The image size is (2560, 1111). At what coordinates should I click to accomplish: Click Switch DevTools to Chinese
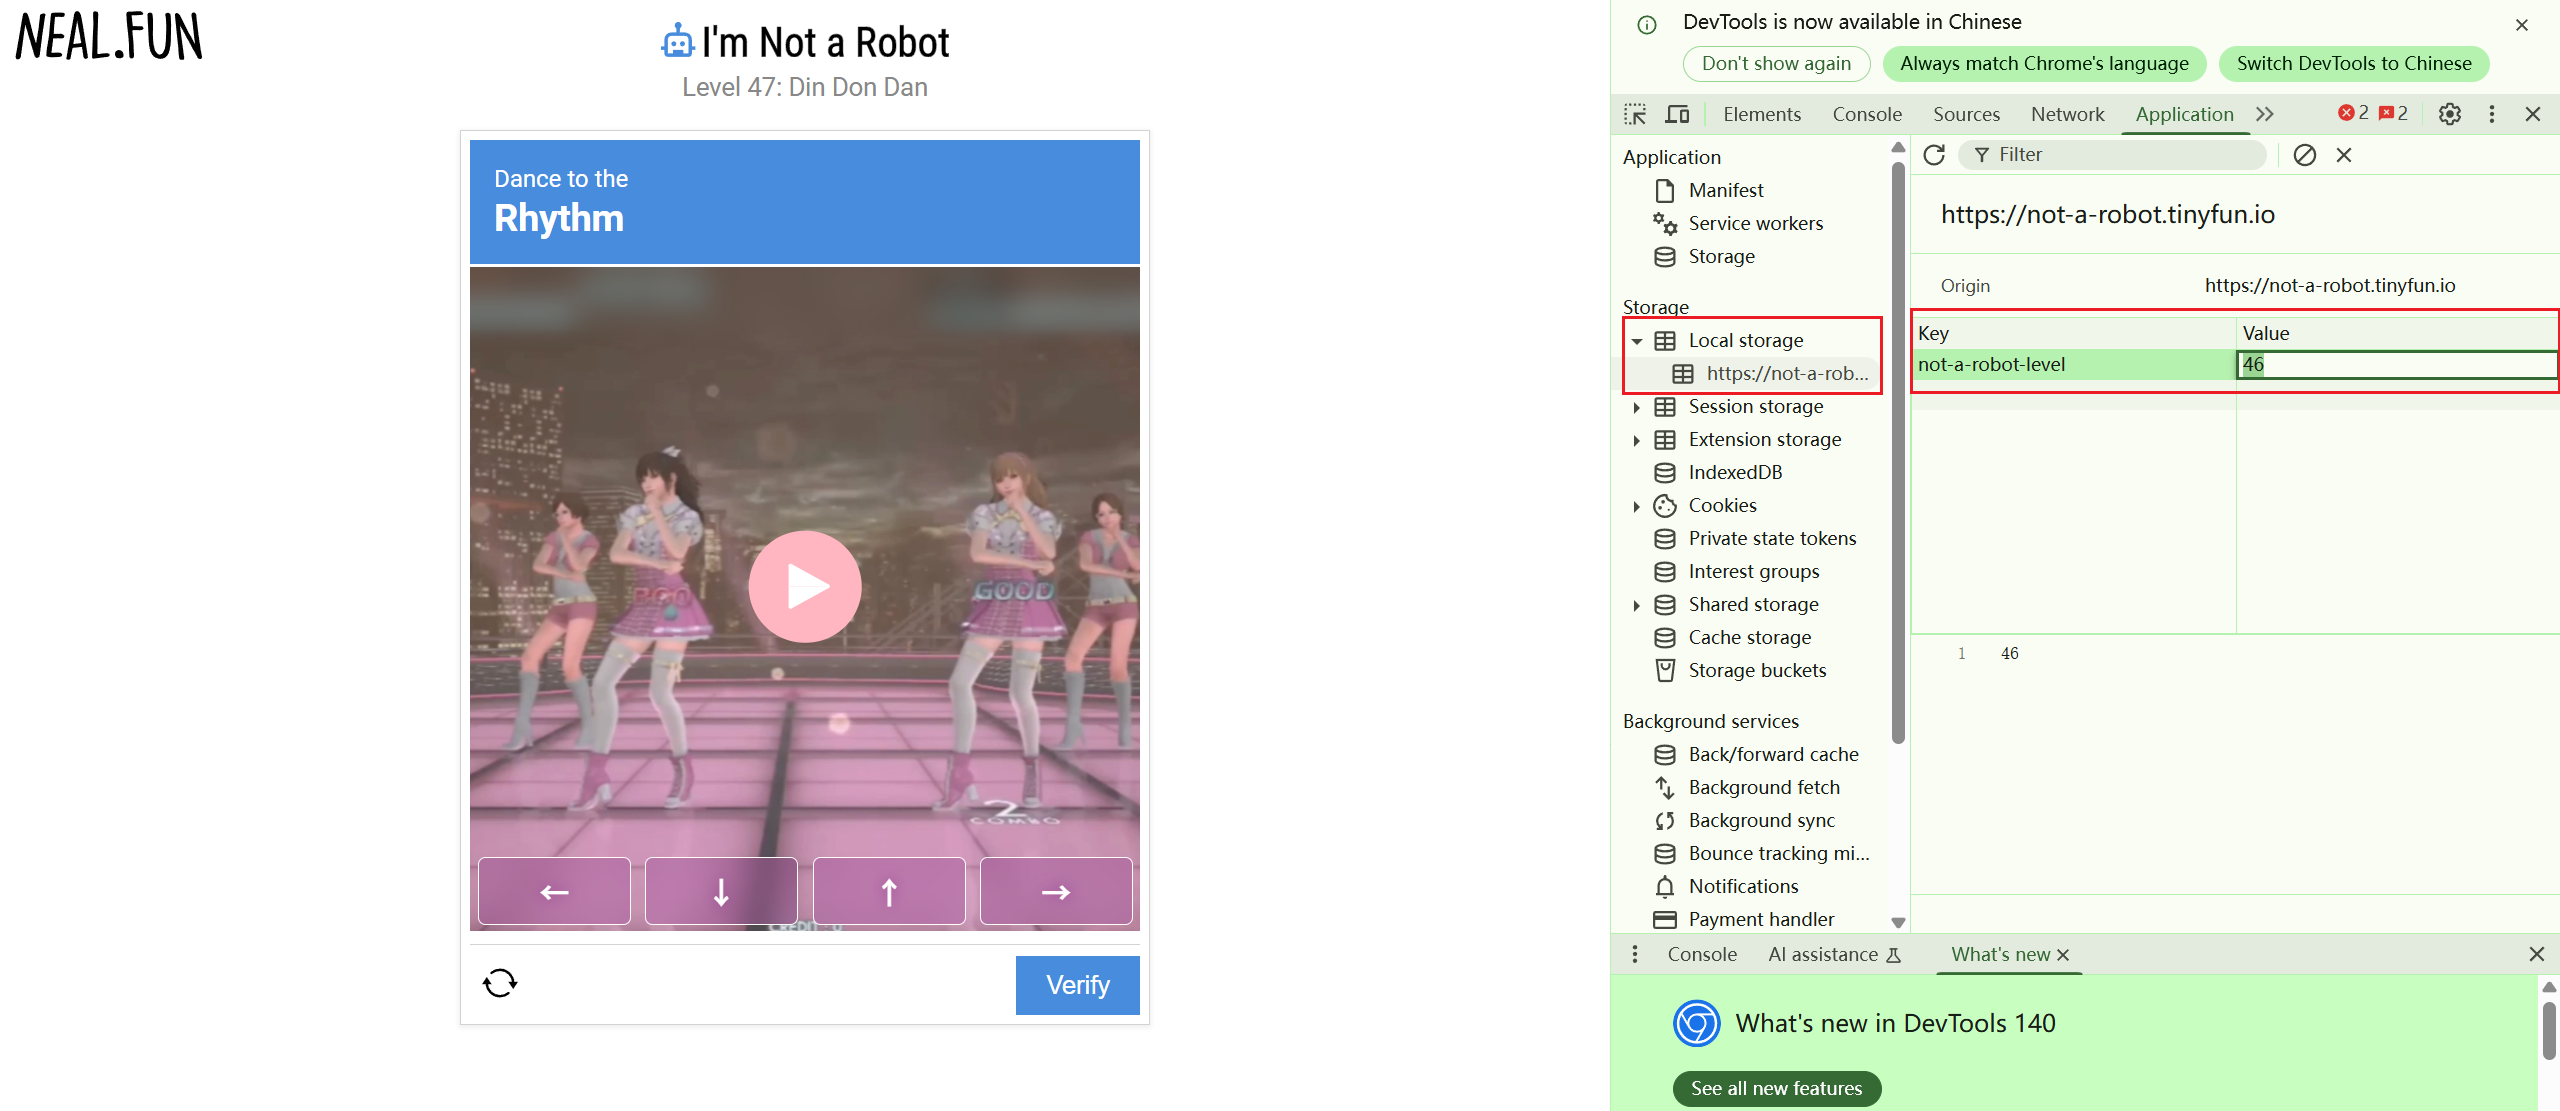click(2353, 63)
